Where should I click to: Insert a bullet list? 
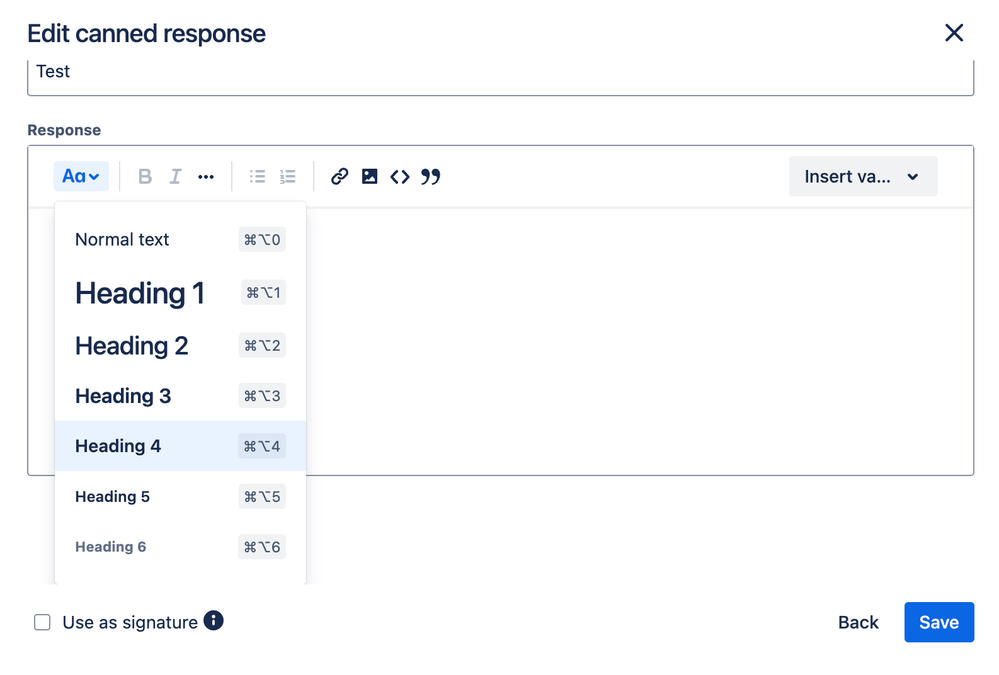click(x=257, y=177)
